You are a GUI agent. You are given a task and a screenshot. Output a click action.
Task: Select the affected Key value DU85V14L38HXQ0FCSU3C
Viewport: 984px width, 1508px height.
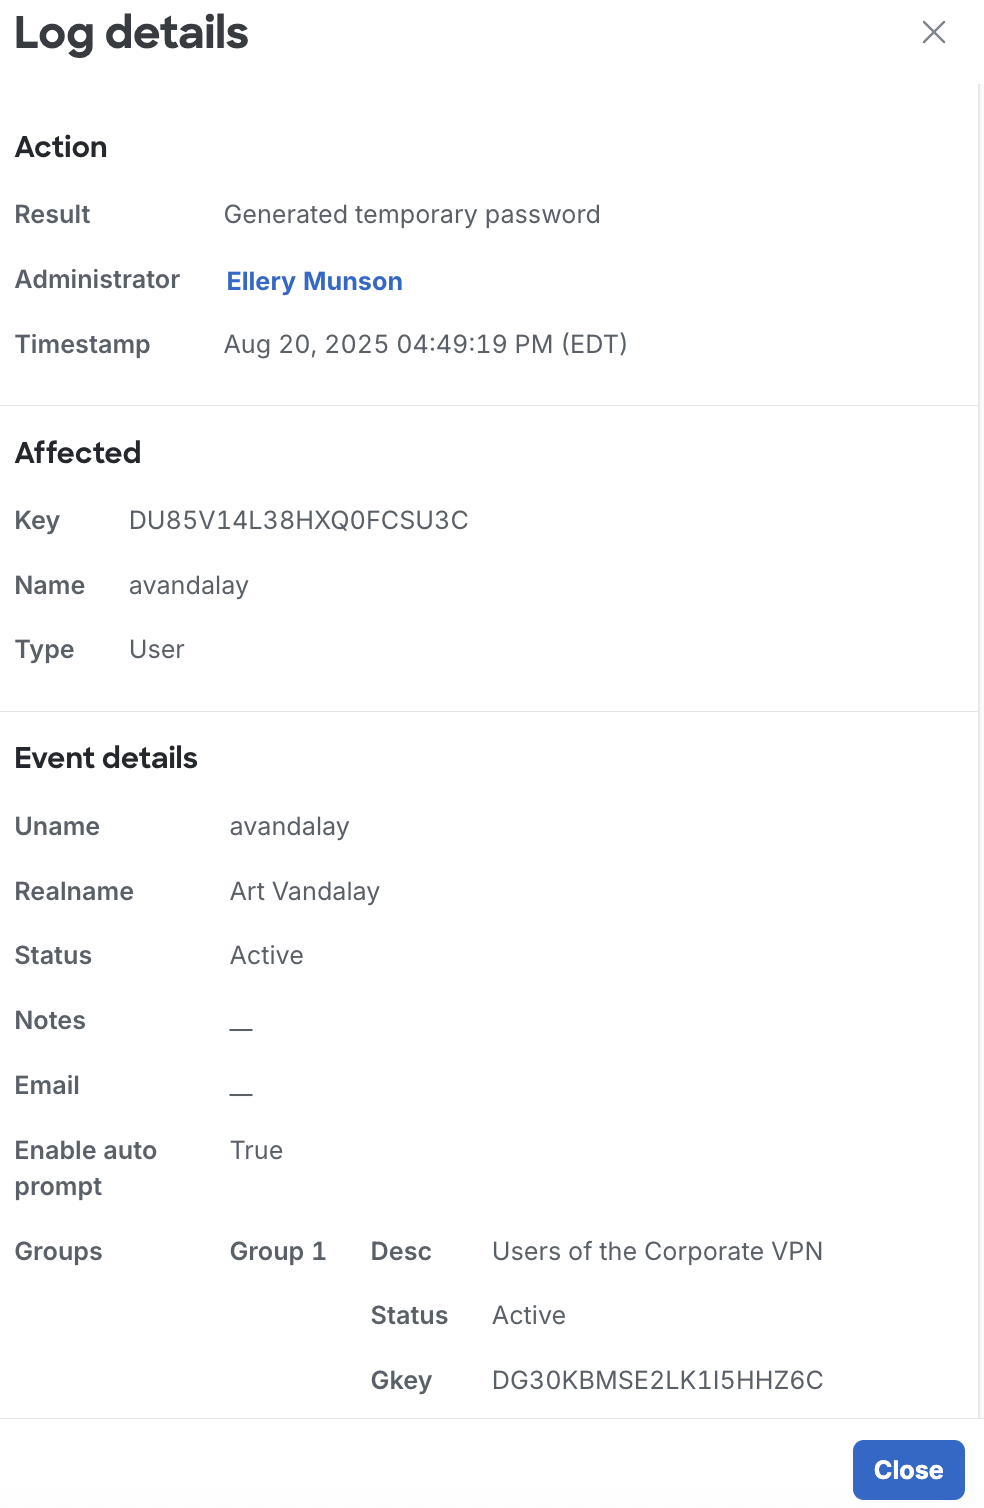click(x=299, y=520)
